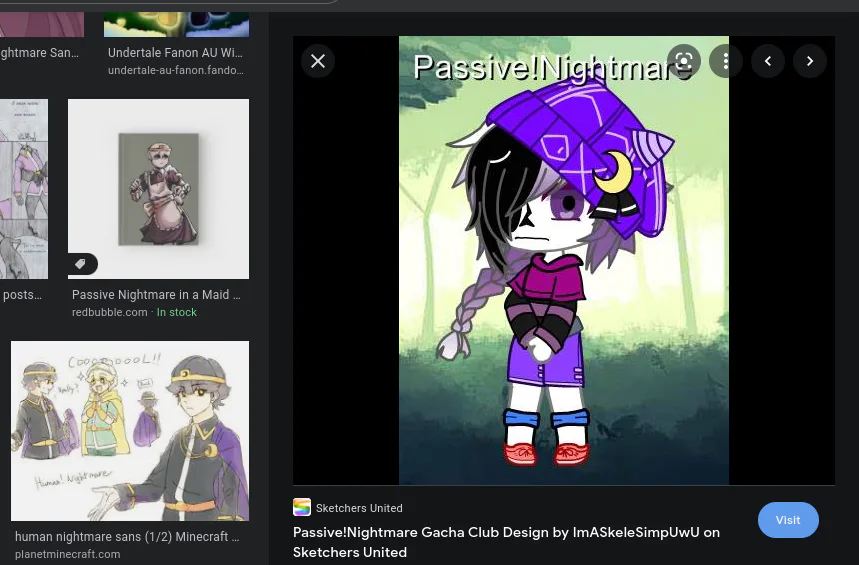859x565 pixels.
Task: Open the Undertale Fanon AU thumbnail image
Action: point(176,24)
